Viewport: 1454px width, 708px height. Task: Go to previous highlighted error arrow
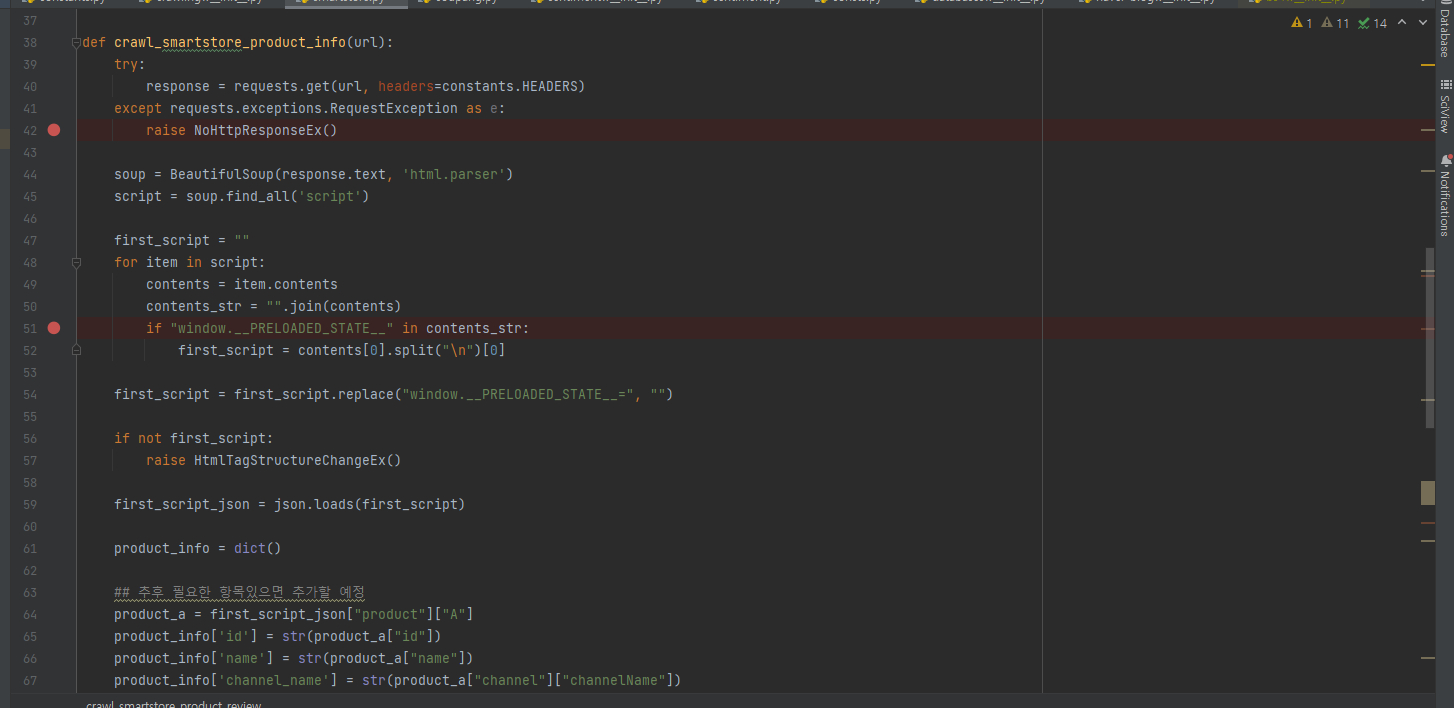coord(1401,23)
